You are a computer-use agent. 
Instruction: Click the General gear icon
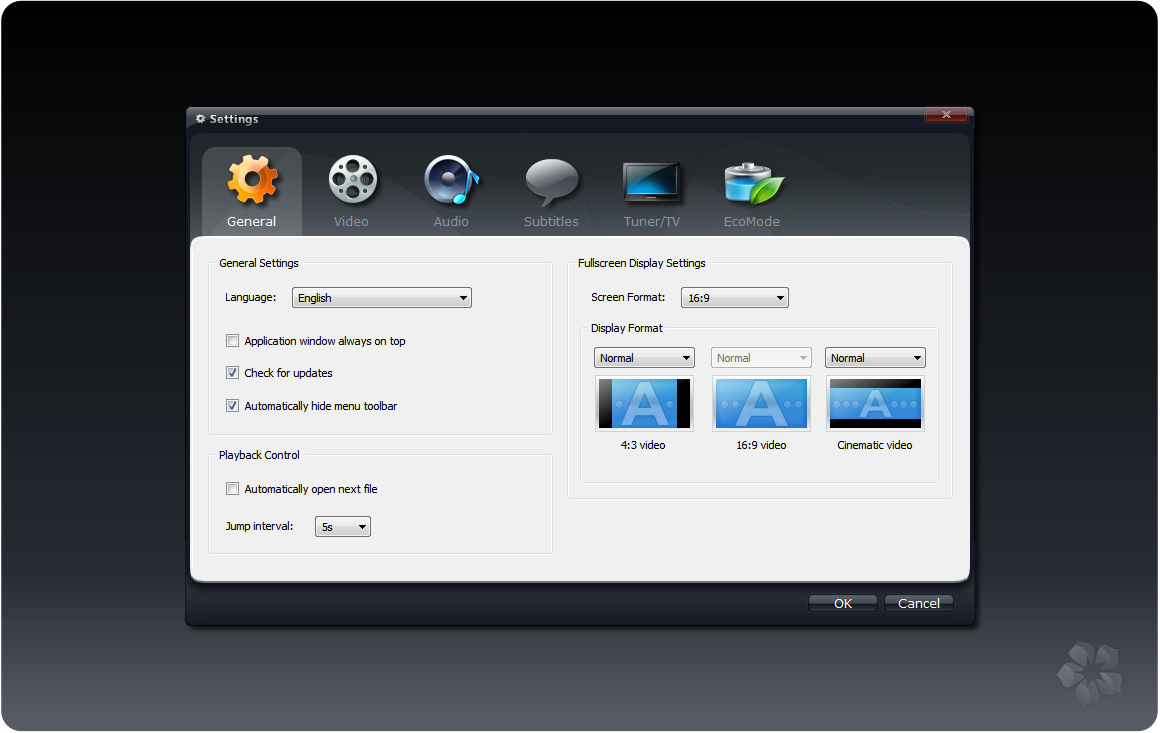252,181
